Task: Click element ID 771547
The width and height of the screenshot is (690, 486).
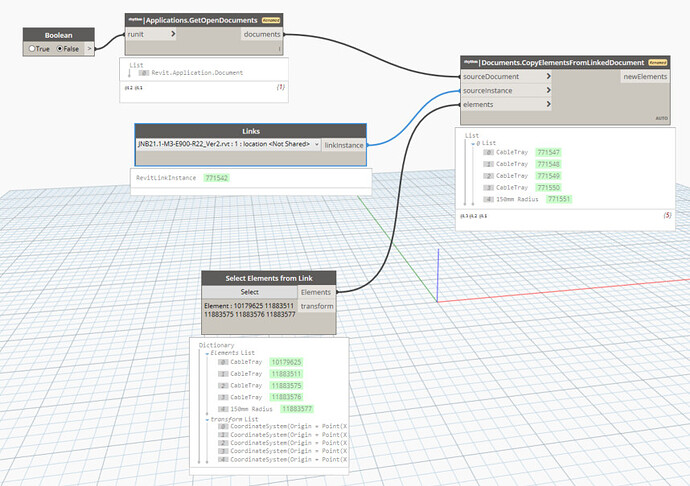Action: (x=548, y=152)
